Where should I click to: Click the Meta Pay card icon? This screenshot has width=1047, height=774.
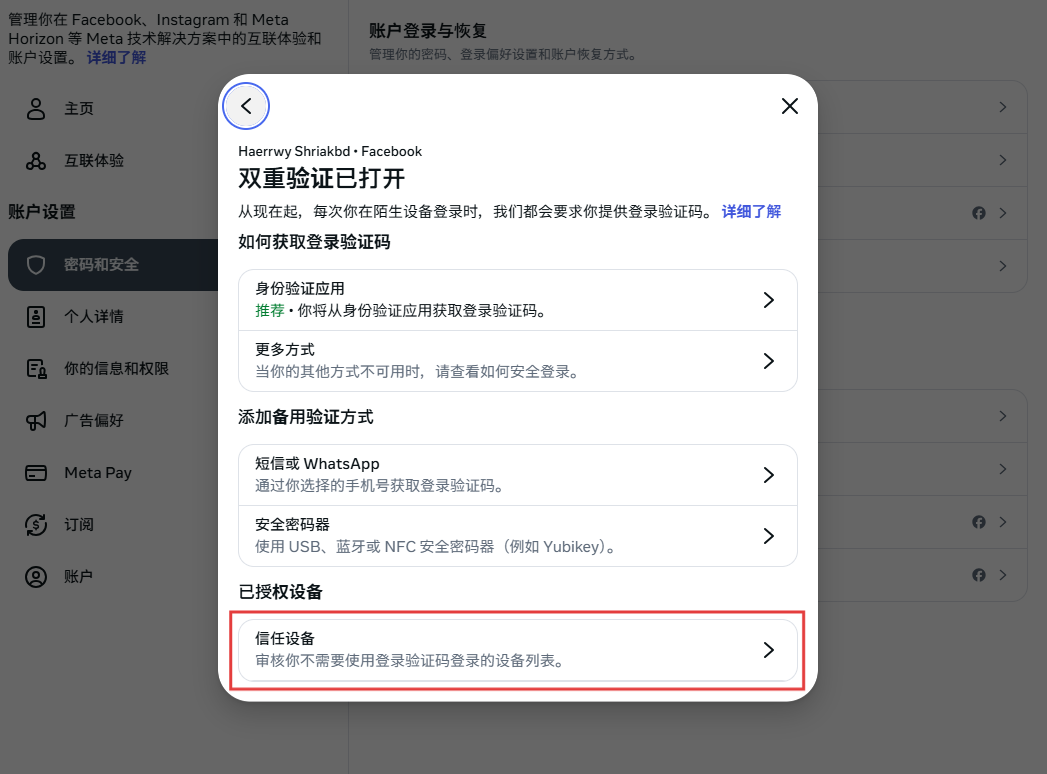click(x=36, y=473)
